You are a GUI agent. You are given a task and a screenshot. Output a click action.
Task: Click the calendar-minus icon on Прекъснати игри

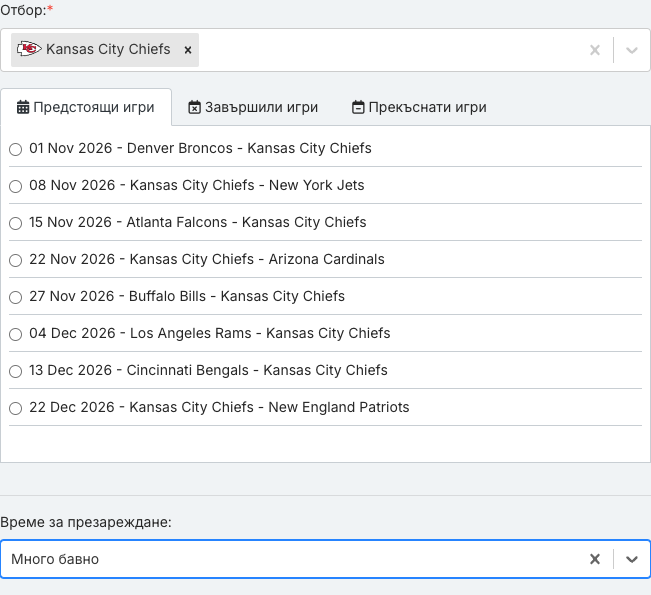tap(358, 107)
